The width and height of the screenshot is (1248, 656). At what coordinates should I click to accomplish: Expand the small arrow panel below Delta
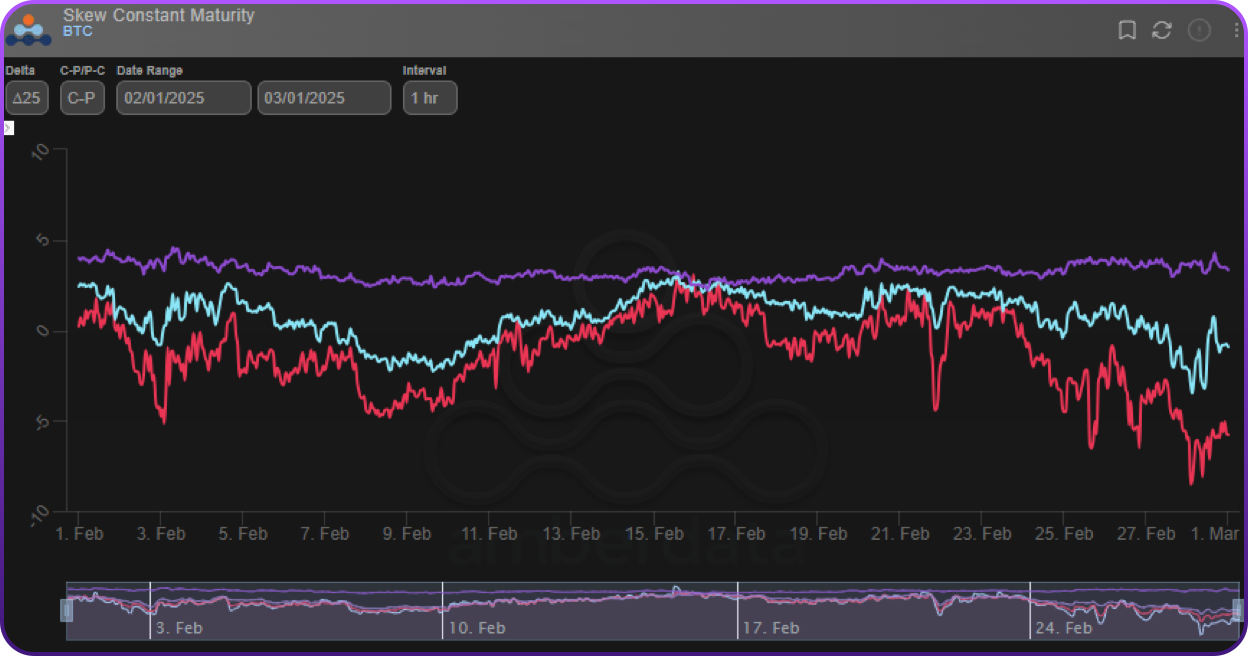[x=9, y=128]
